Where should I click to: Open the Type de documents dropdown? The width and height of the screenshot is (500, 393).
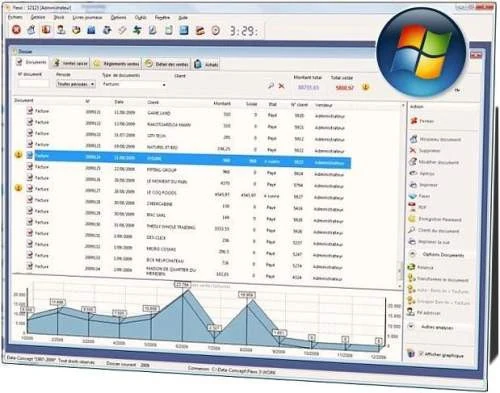pos(134,85)
